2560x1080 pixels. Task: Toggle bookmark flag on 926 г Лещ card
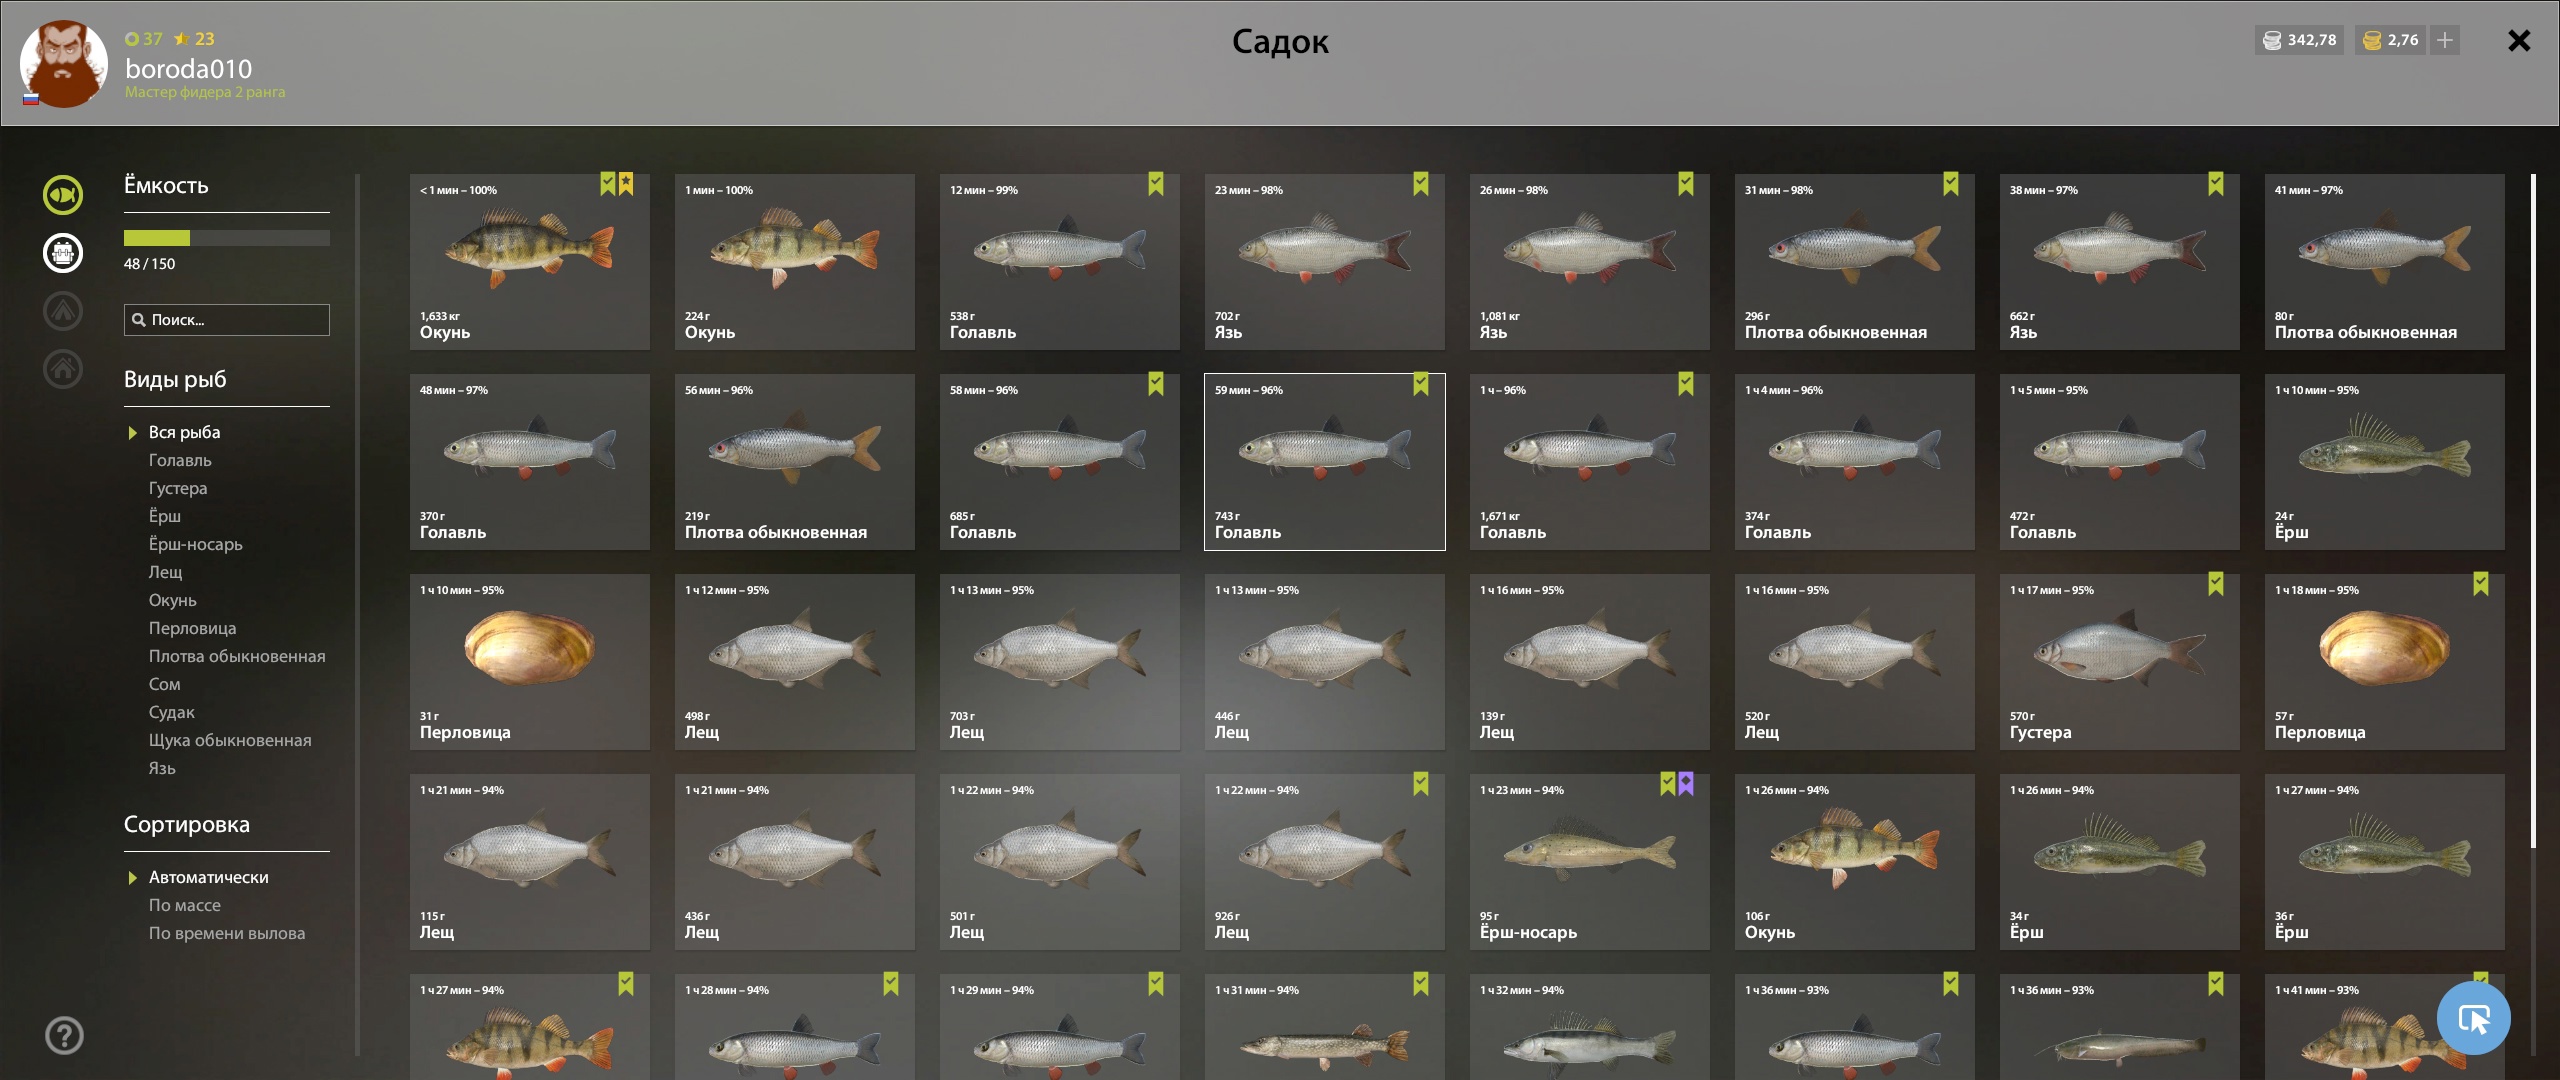click(x=1421, y=784)
